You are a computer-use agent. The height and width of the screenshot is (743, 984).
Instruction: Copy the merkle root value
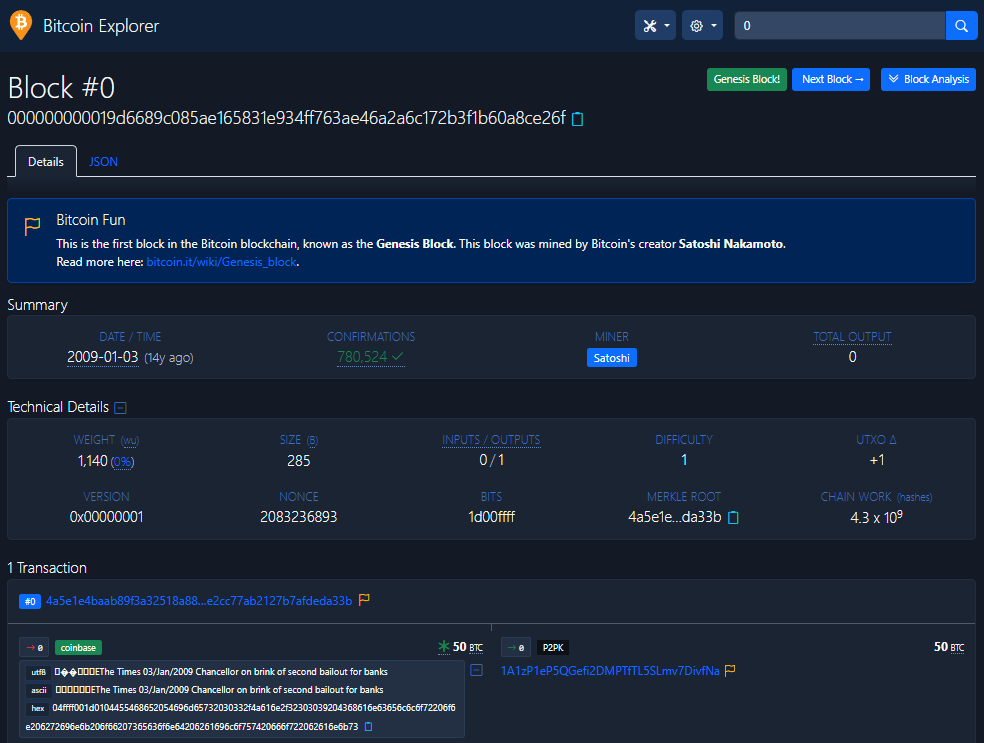pos(733,517)
